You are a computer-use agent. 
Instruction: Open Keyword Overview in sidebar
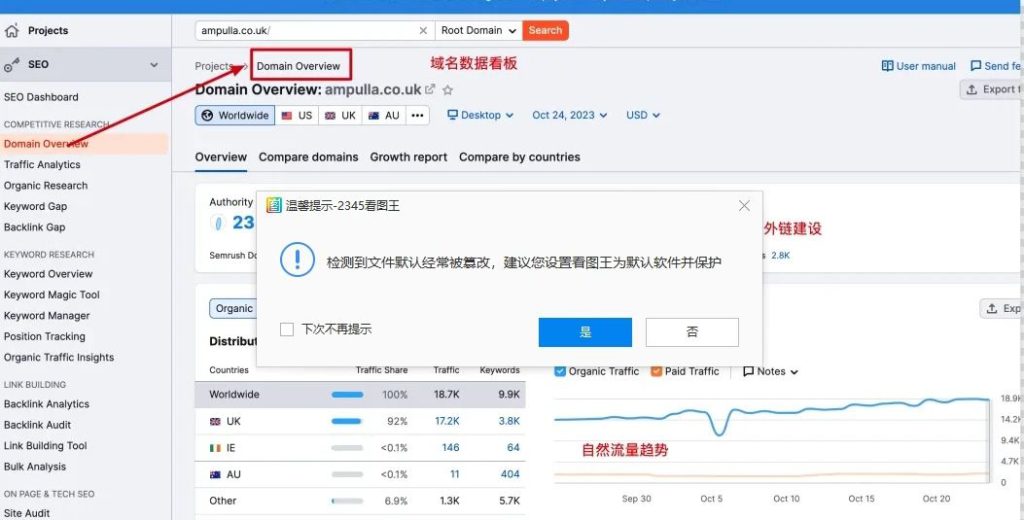click(48, 274)
